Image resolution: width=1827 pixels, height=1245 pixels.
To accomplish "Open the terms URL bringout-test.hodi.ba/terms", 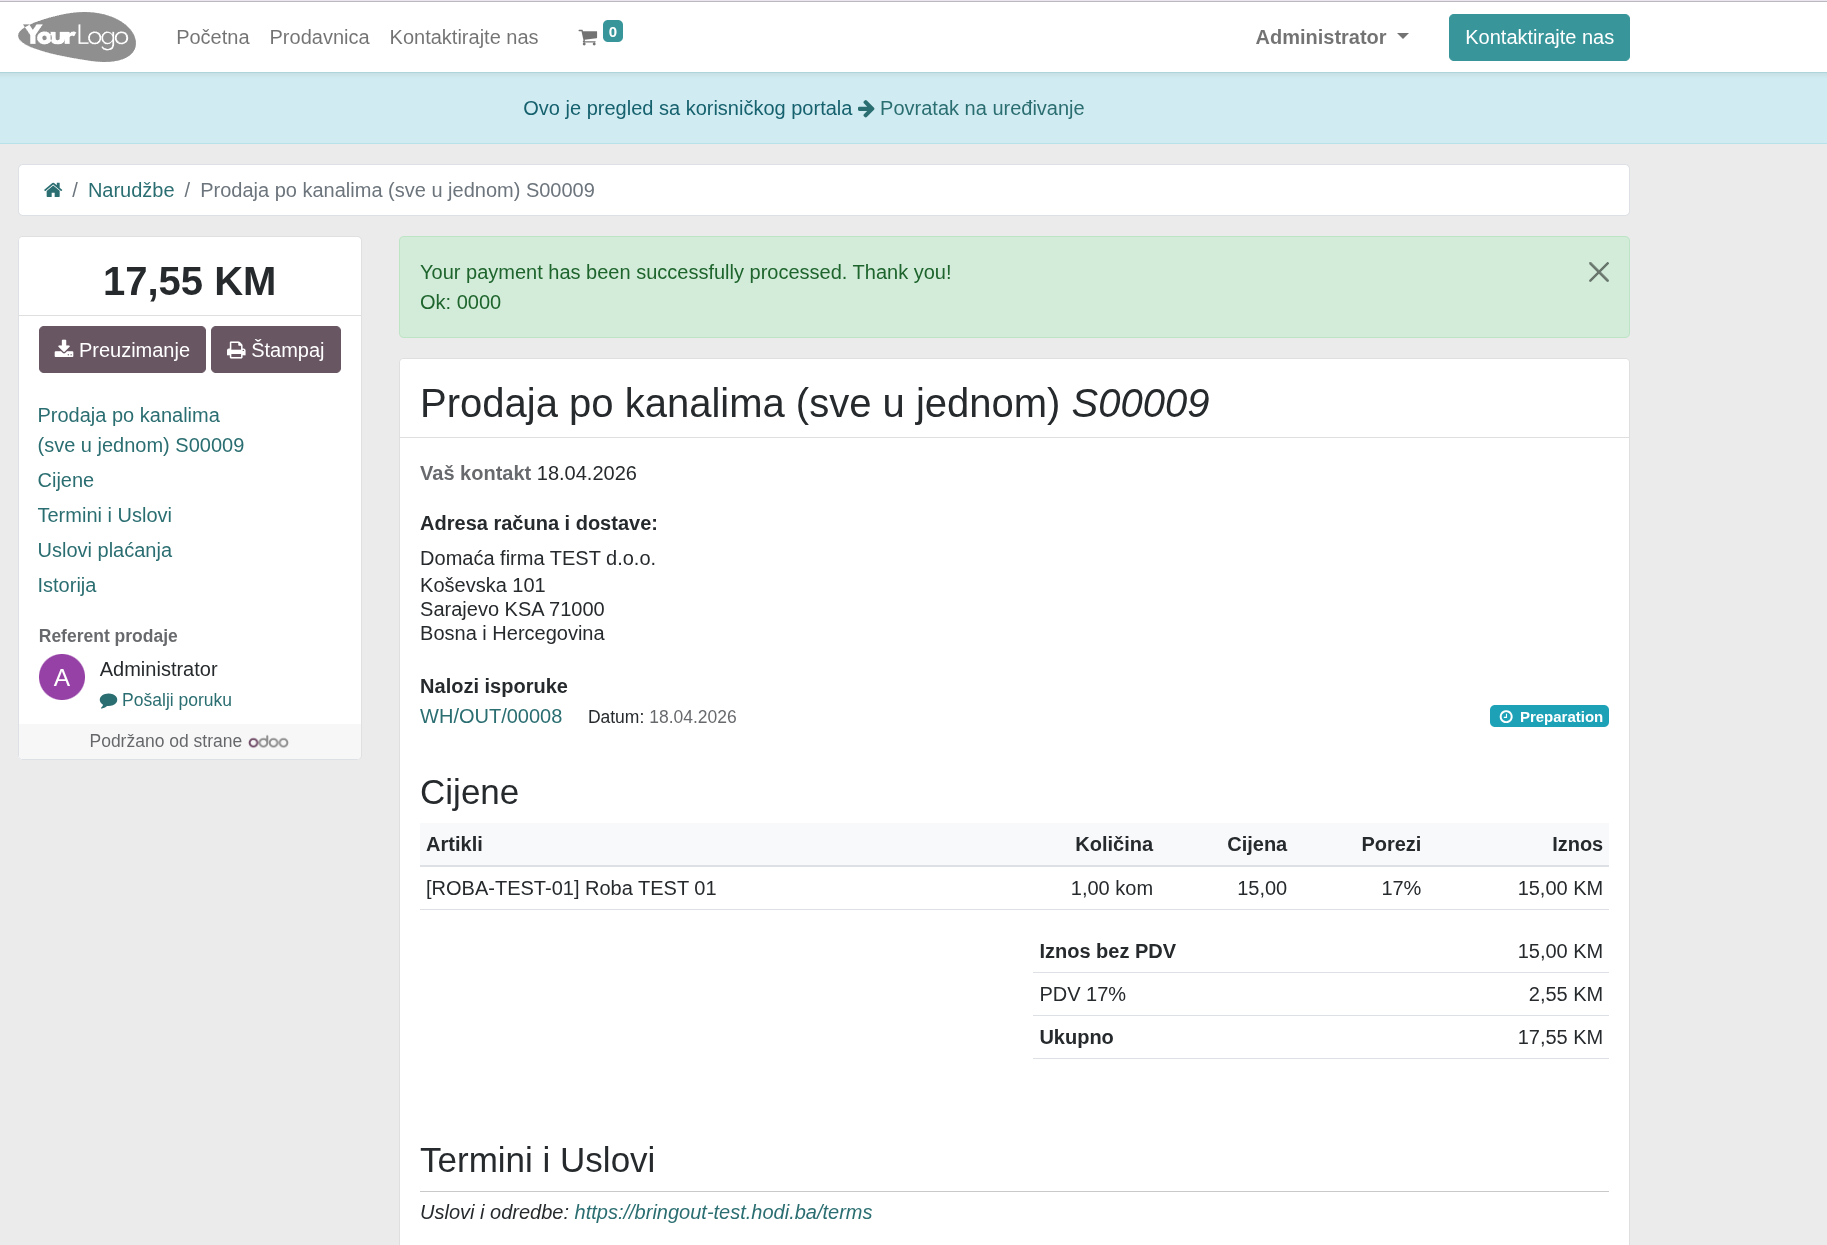I will (723, 1212).
